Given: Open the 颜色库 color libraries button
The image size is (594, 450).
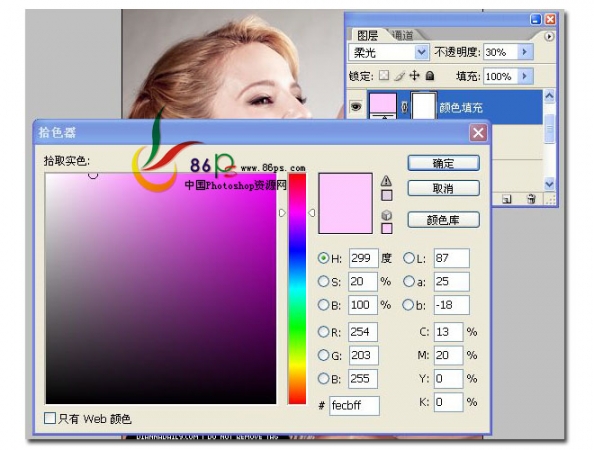Looking at the screenshot, I should click(x=443, y=220).
